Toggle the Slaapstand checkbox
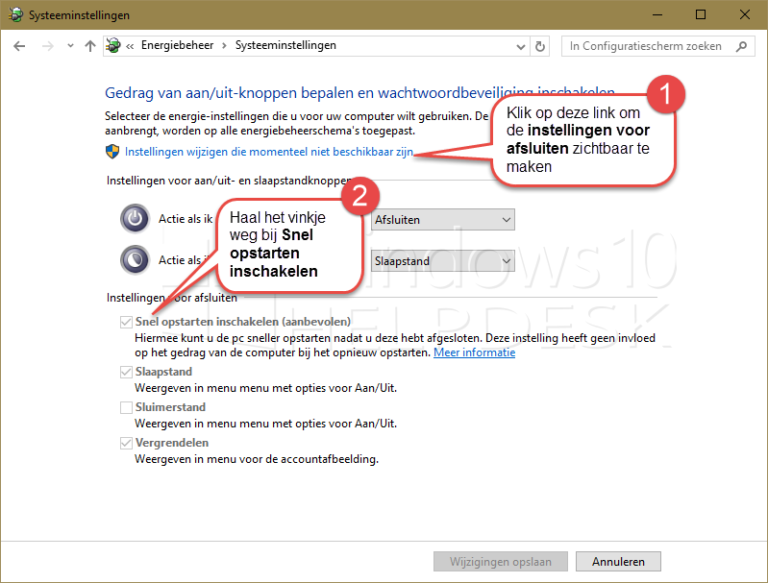This screenshot has height=583, width=768. coord(126,372)
